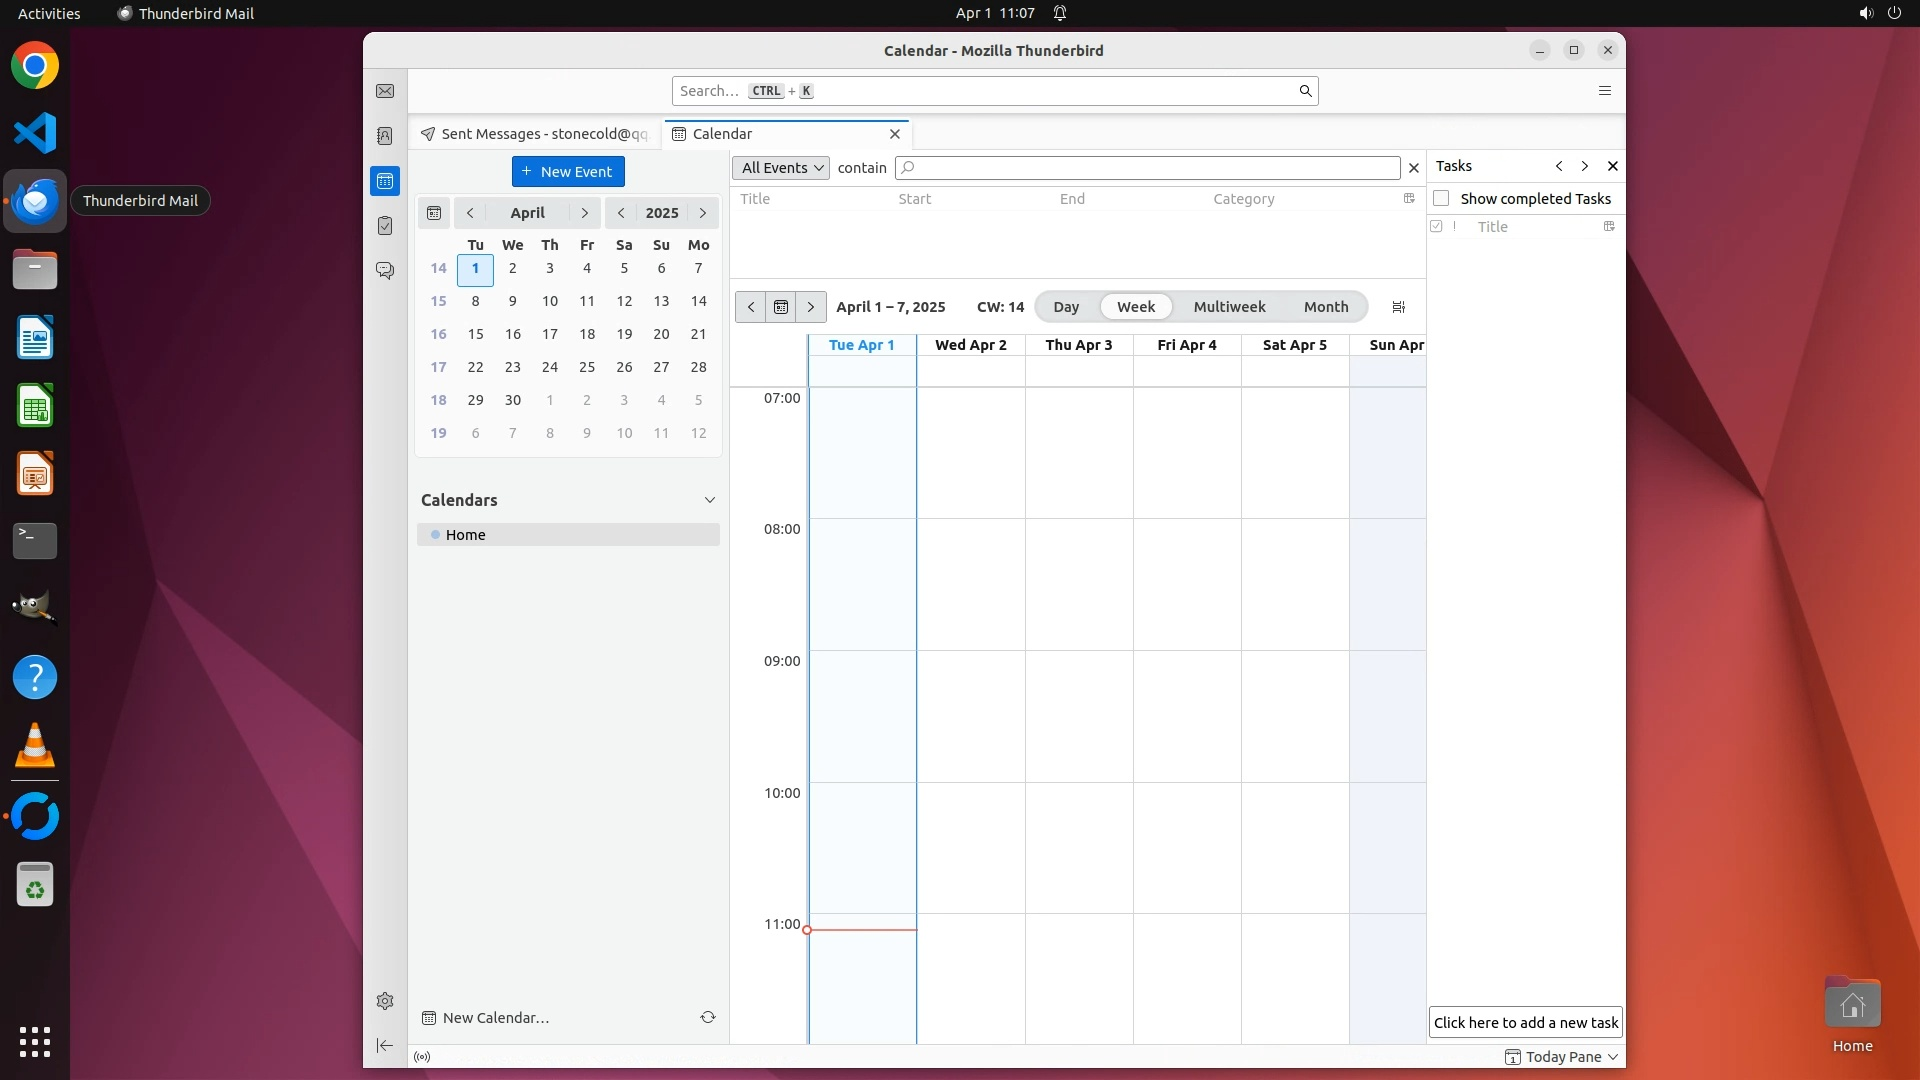The height and width of the screenshot is (1080, 1920).
Task: Switch the calendar to Month view
Action: (1325, 307)
